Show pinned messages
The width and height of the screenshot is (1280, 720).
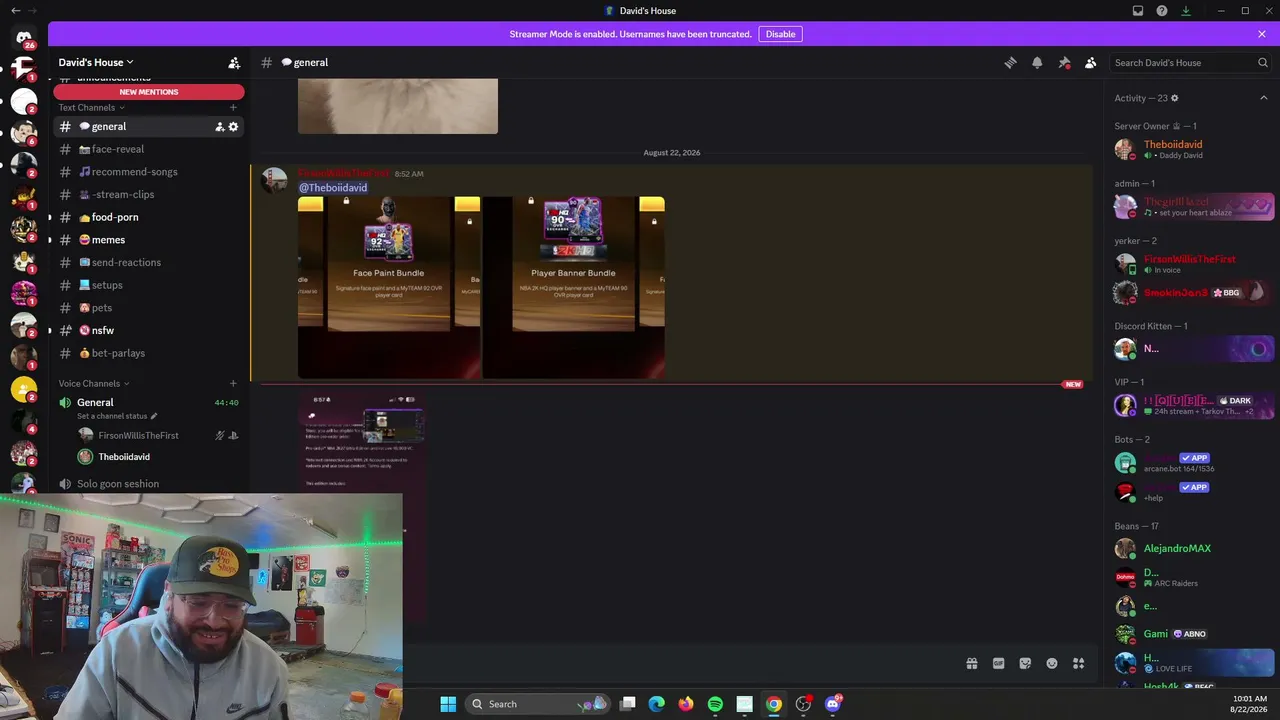coord(1064,62)
